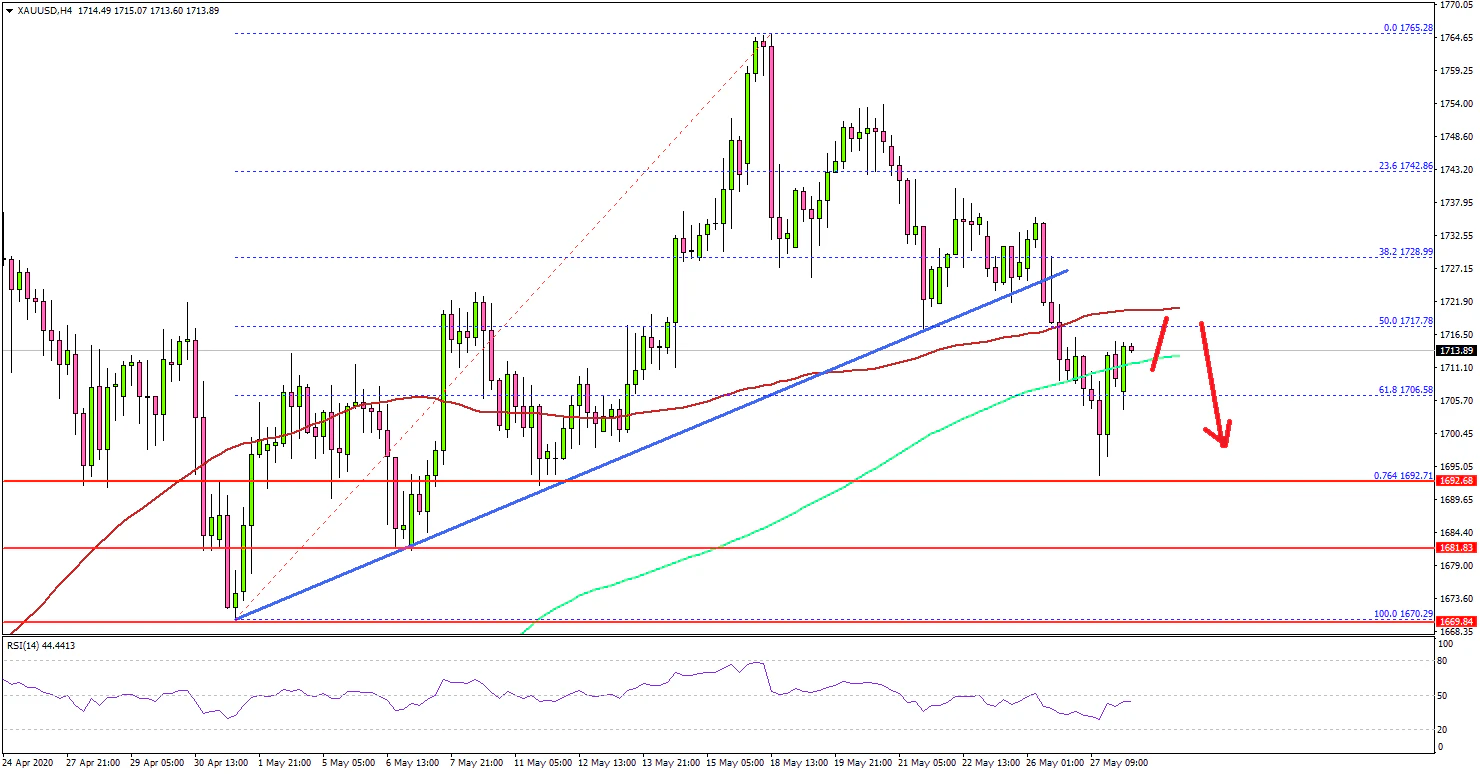The height and width of the screenshot is (774, 1480).
Task: Click the RSI(14) indicator label
Action: pyautogui.click(x=40, y=646)
